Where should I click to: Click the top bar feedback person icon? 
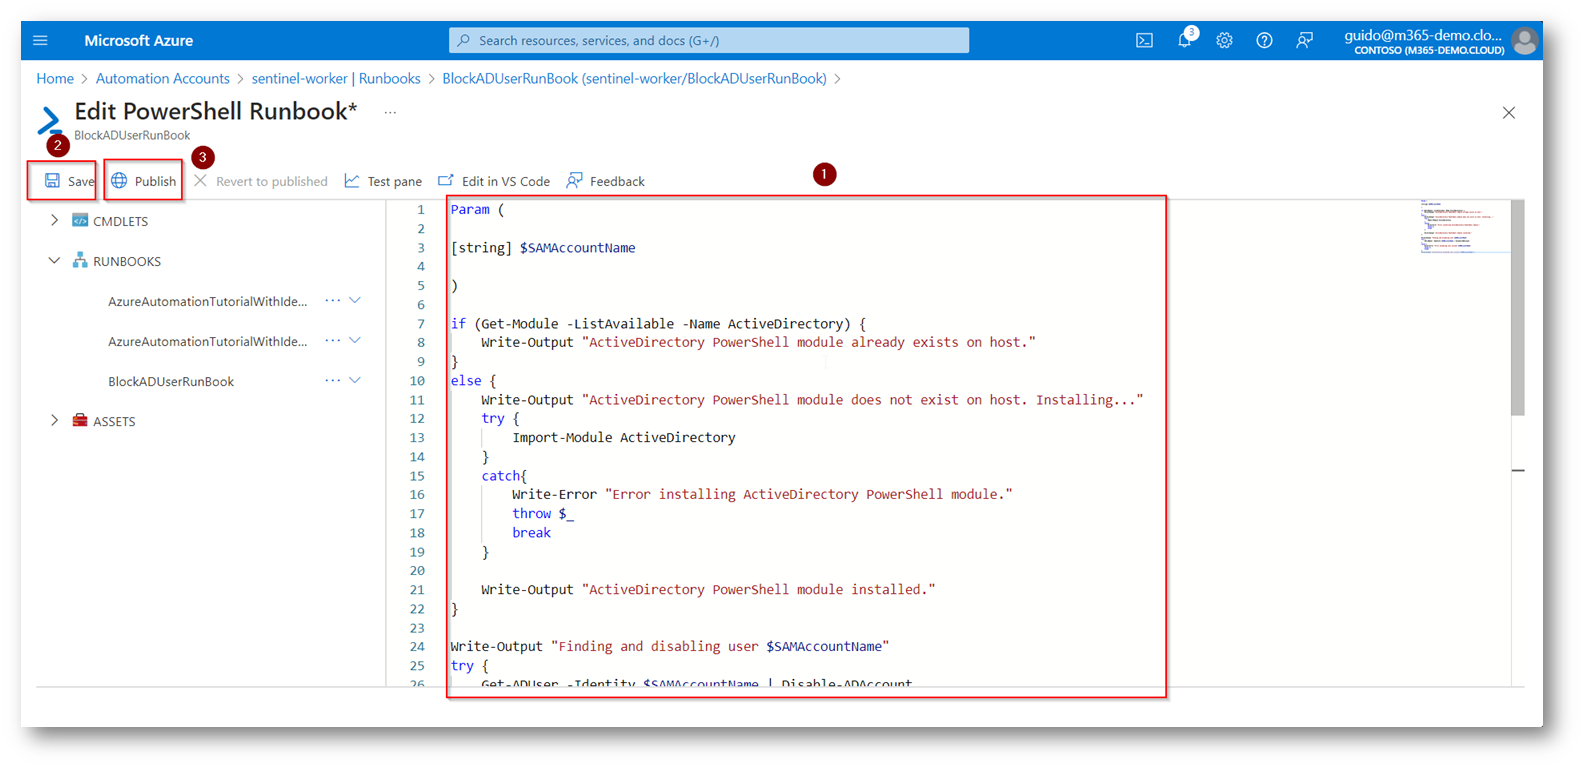pyautogui.click(x=1304, y=41)
